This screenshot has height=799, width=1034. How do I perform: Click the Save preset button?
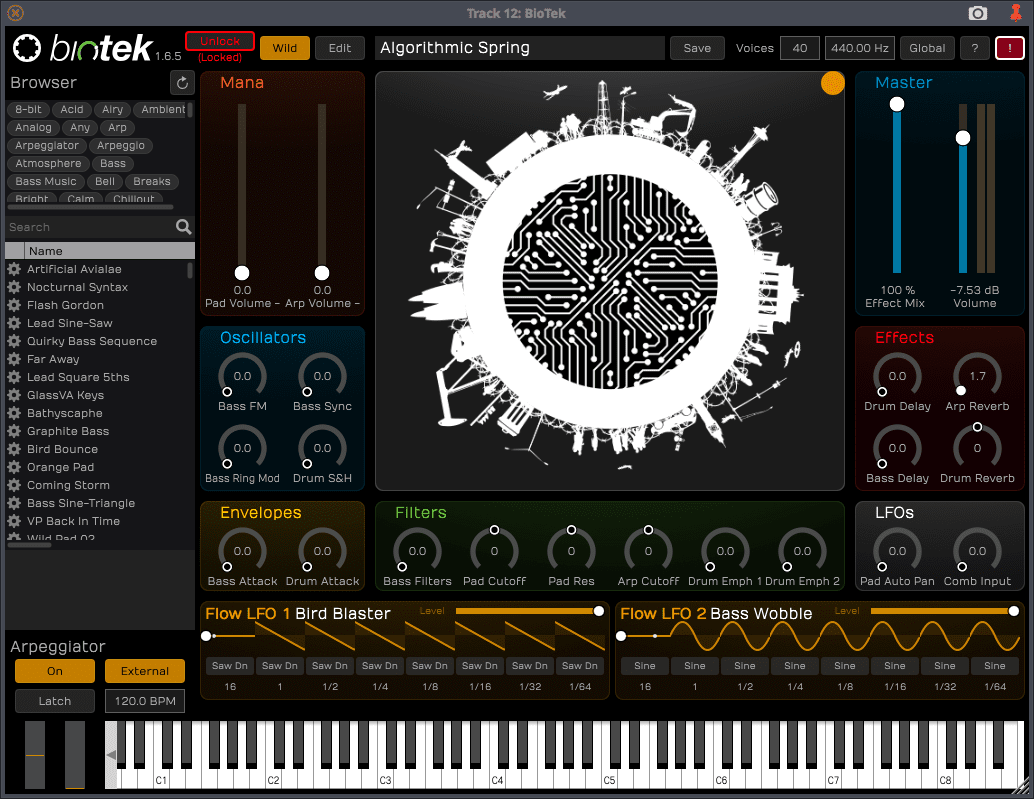point(697,48)
